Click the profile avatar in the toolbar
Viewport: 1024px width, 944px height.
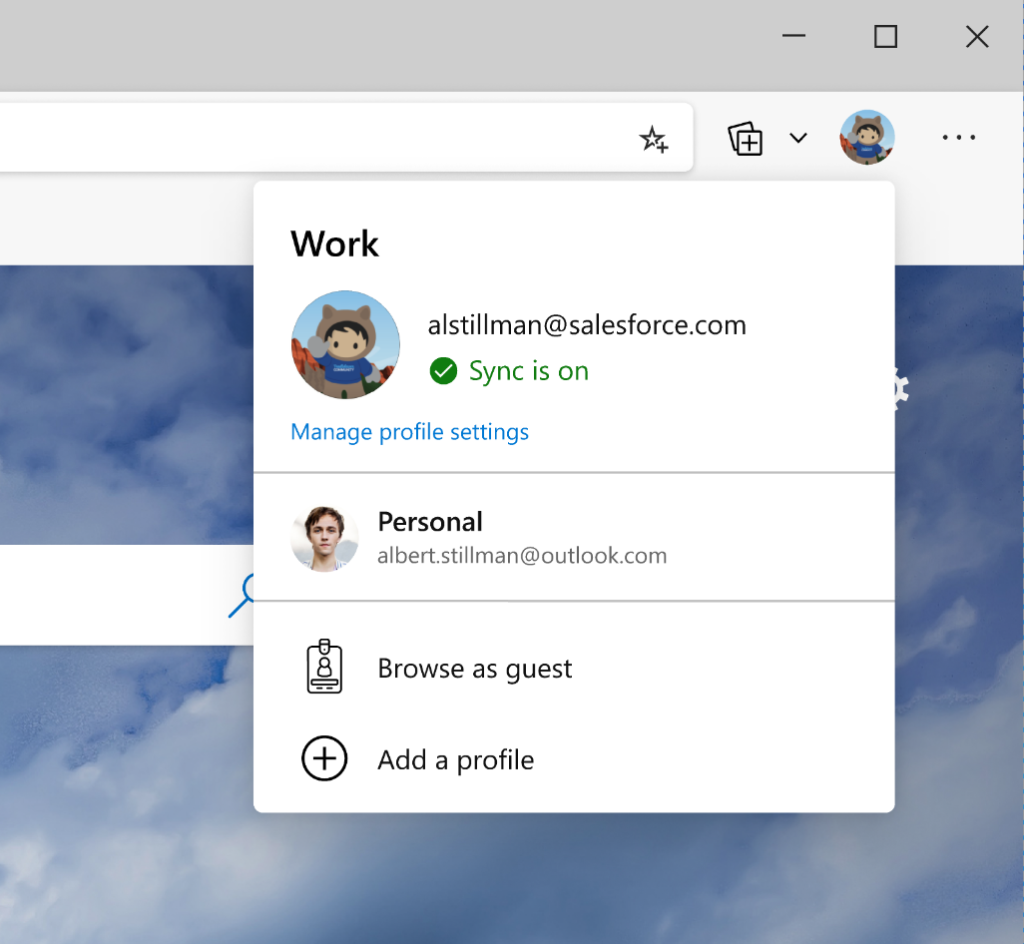(867, 137)
